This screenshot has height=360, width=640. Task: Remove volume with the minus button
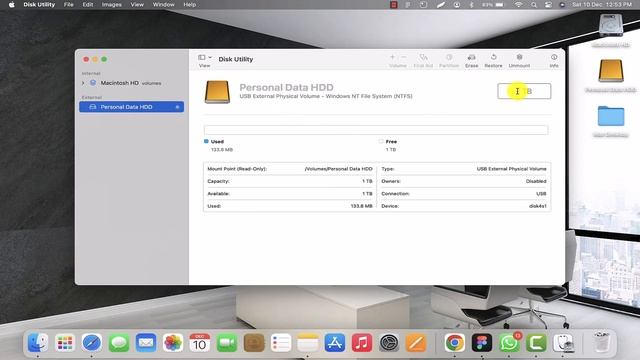404,57
